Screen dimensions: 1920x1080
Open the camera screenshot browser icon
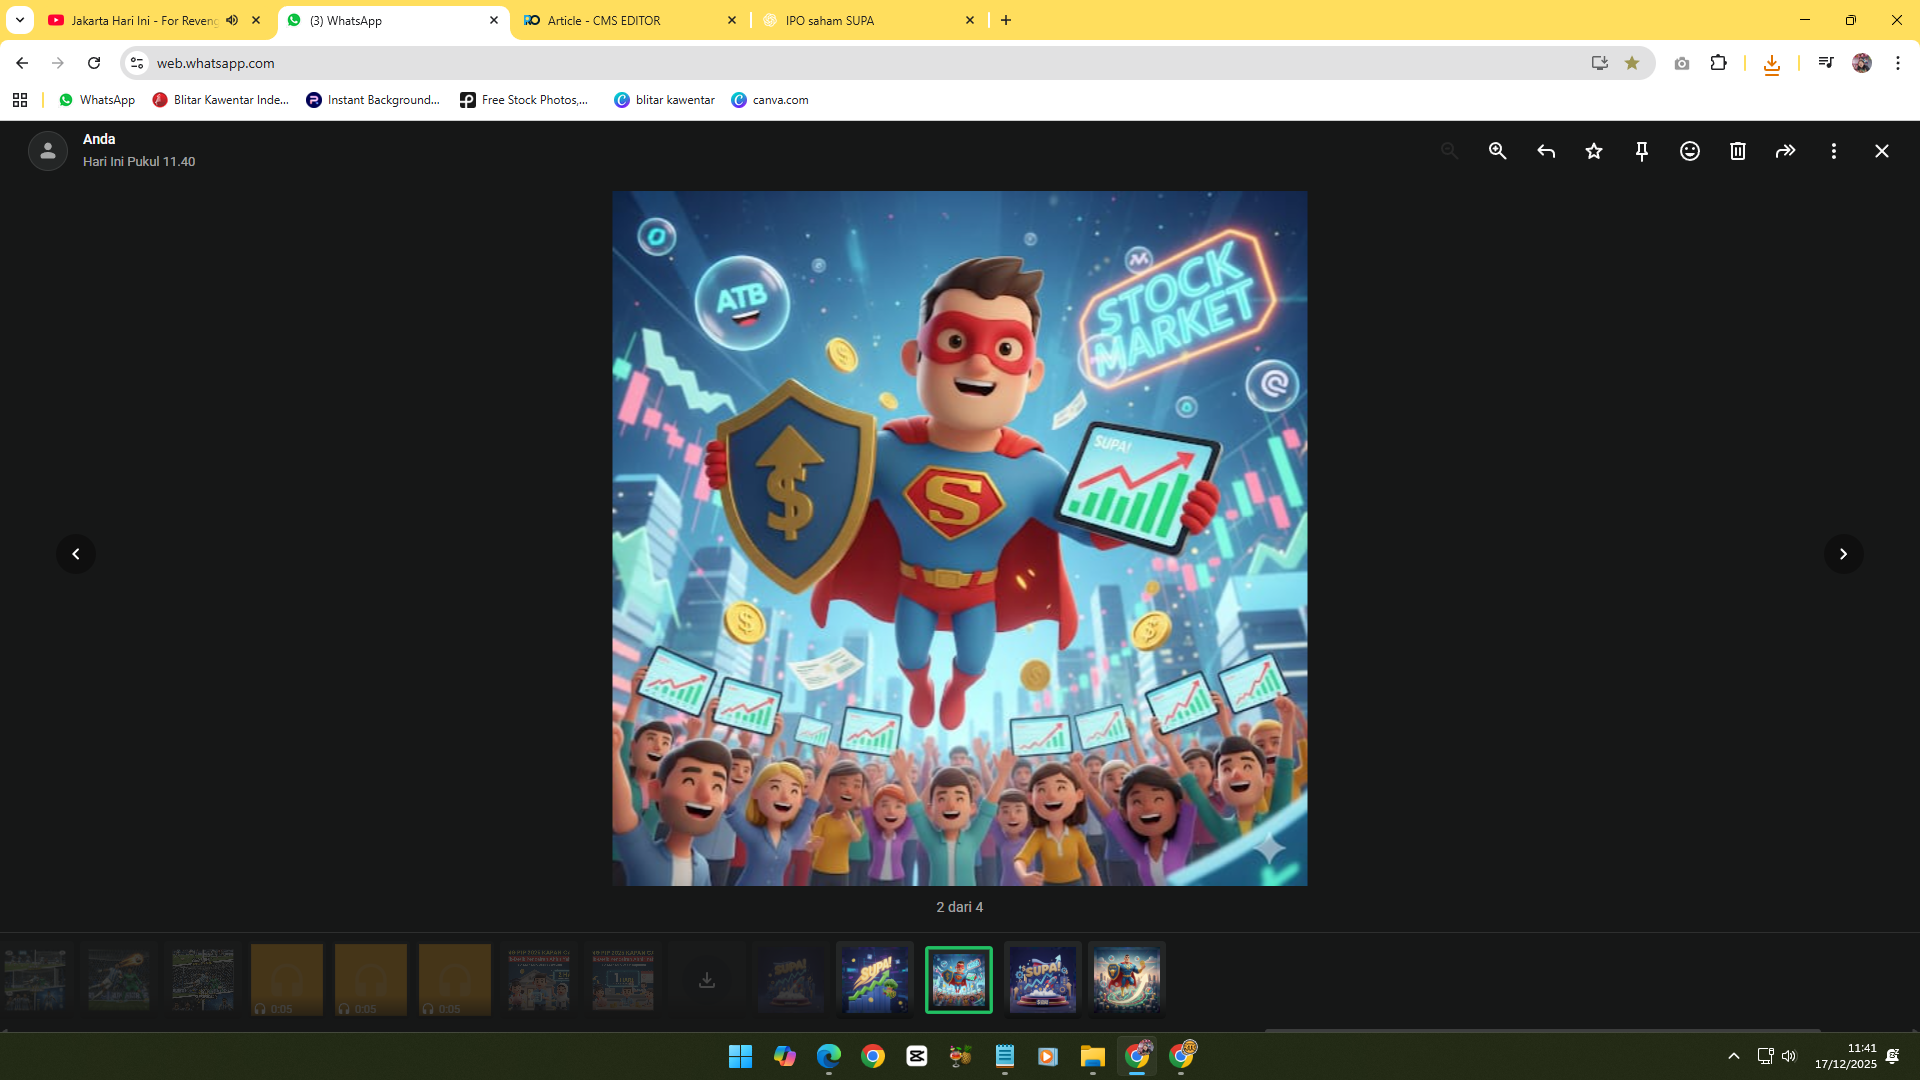pos(1682,63)
